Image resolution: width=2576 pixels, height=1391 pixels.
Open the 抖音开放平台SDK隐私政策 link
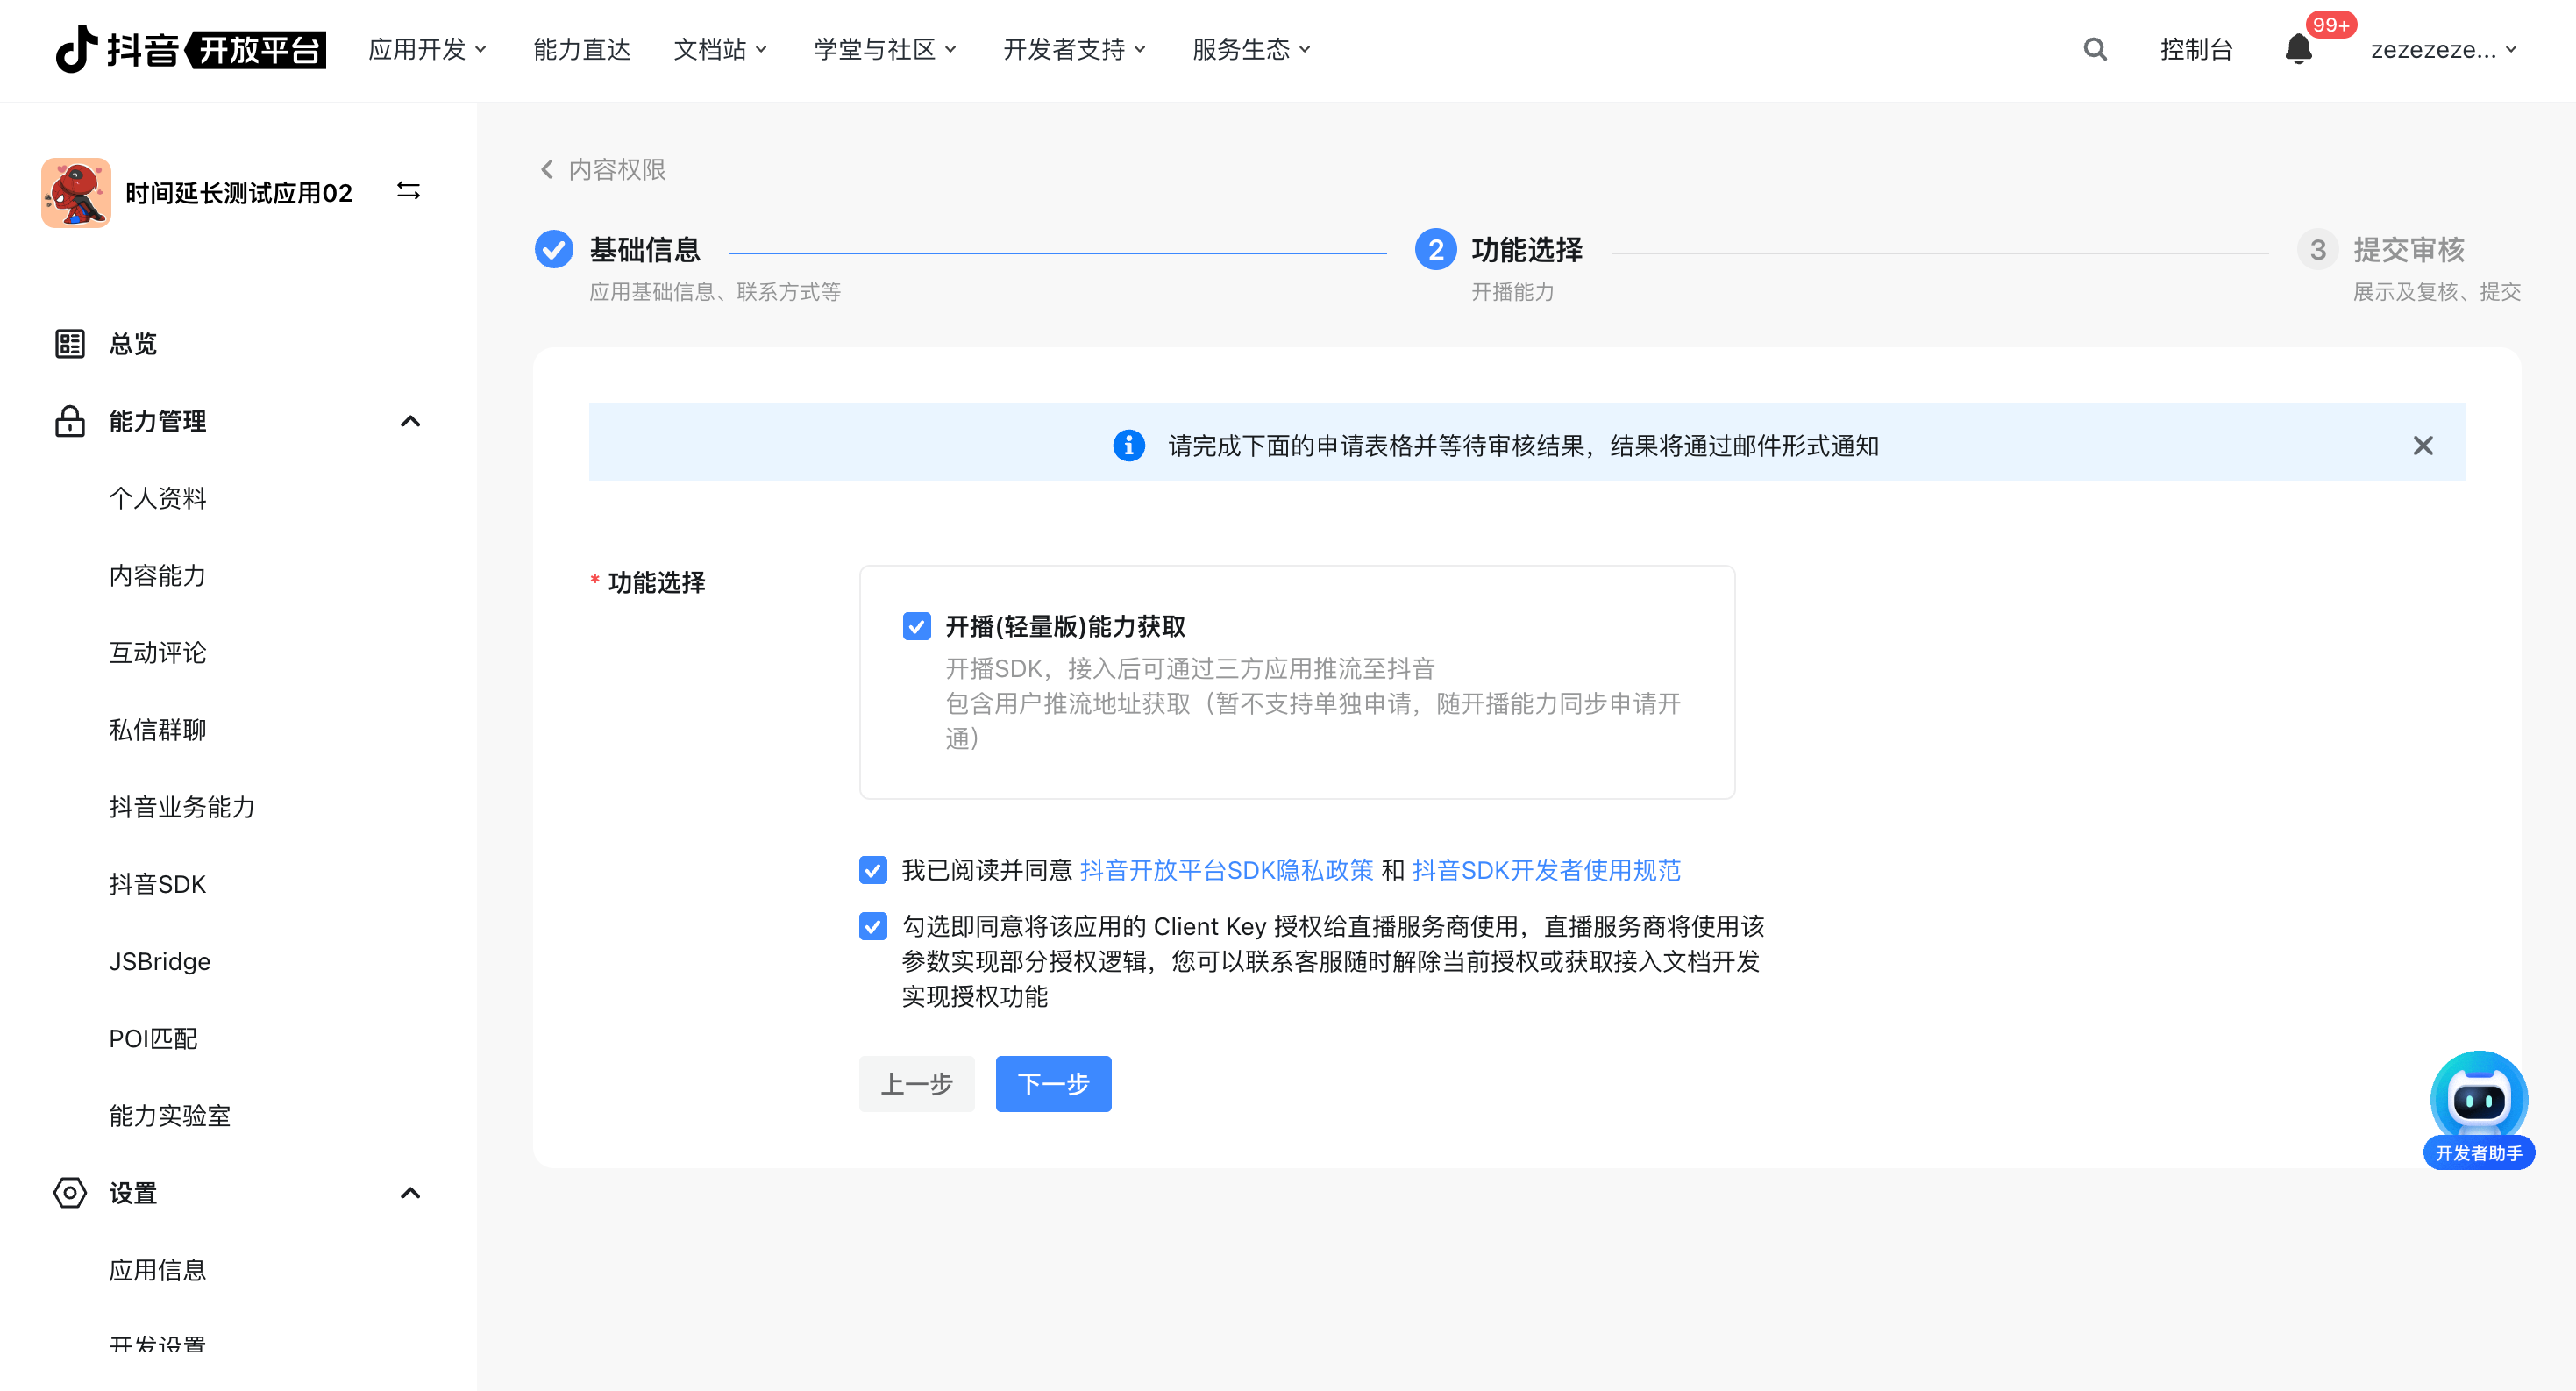1227,870
